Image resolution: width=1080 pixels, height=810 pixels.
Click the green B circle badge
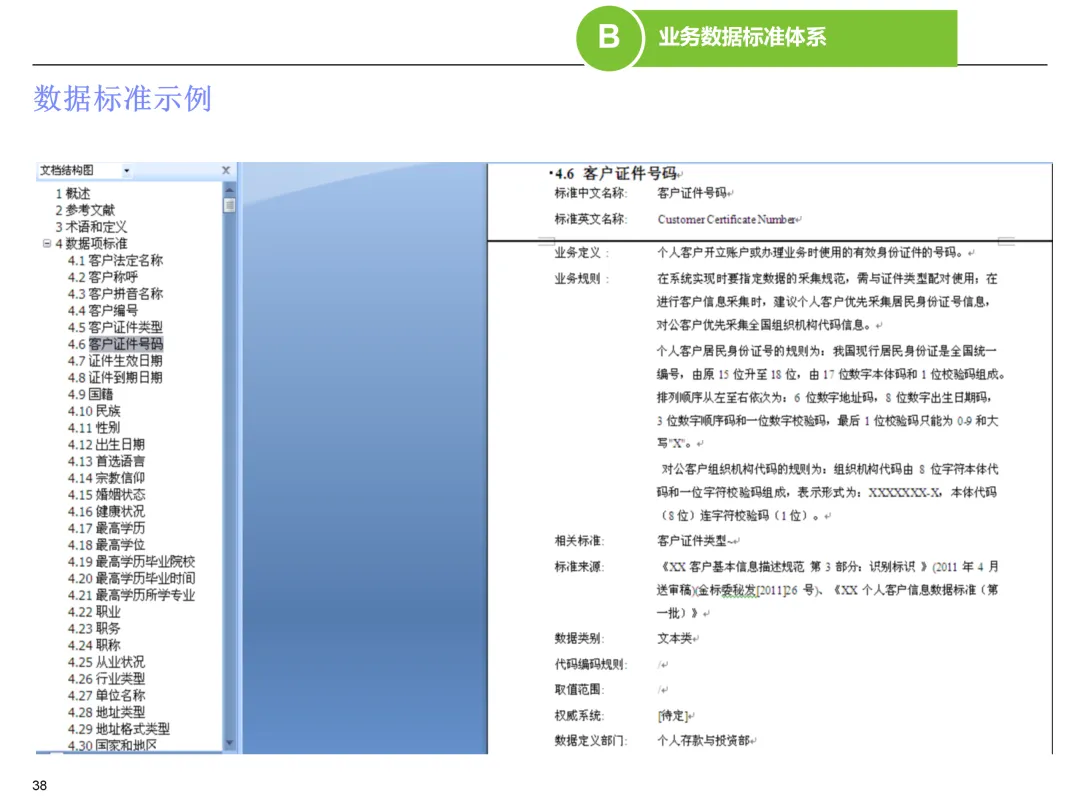[609, 37]
